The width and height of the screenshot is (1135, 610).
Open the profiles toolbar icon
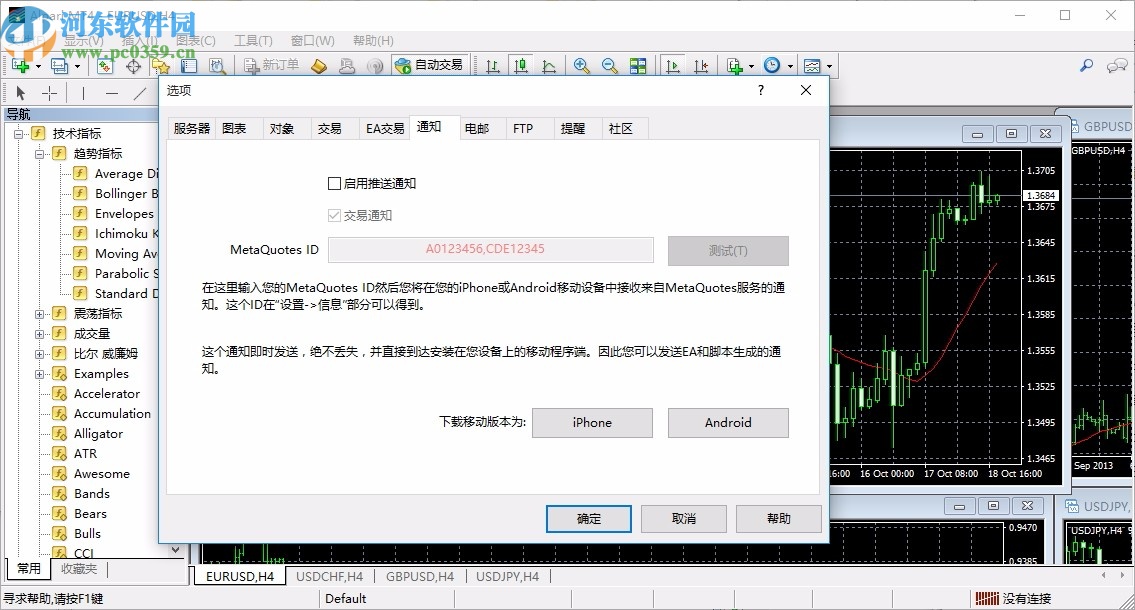coord(60,67)
